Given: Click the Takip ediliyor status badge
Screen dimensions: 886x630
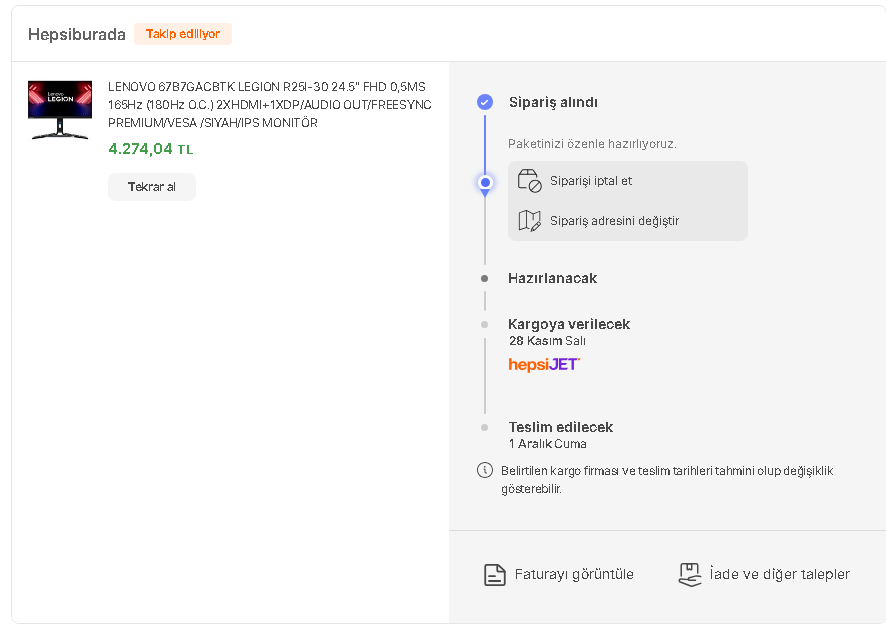Looking at the screenshot, I should click(x=183, y=34).
